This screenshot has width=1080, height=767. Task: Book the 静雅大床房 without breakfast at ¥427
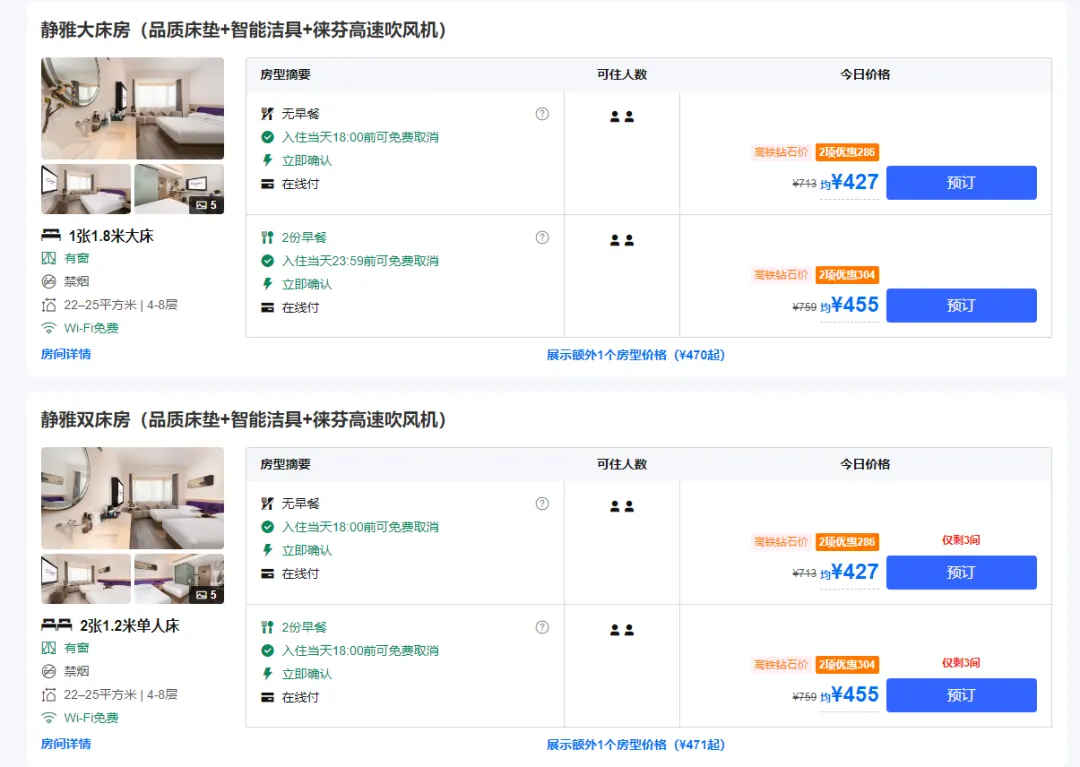coord(960,183)
